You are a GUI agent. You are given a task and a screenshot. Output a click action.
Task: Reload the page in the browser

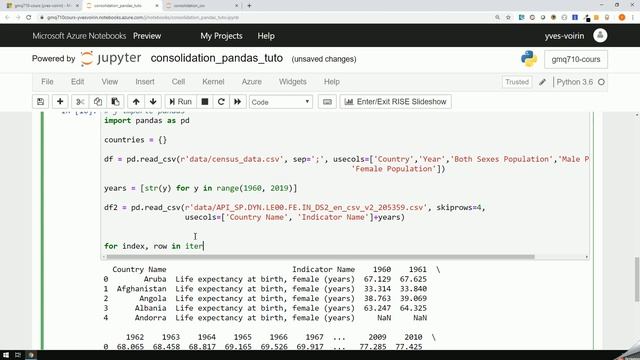[x=29, y=18]
